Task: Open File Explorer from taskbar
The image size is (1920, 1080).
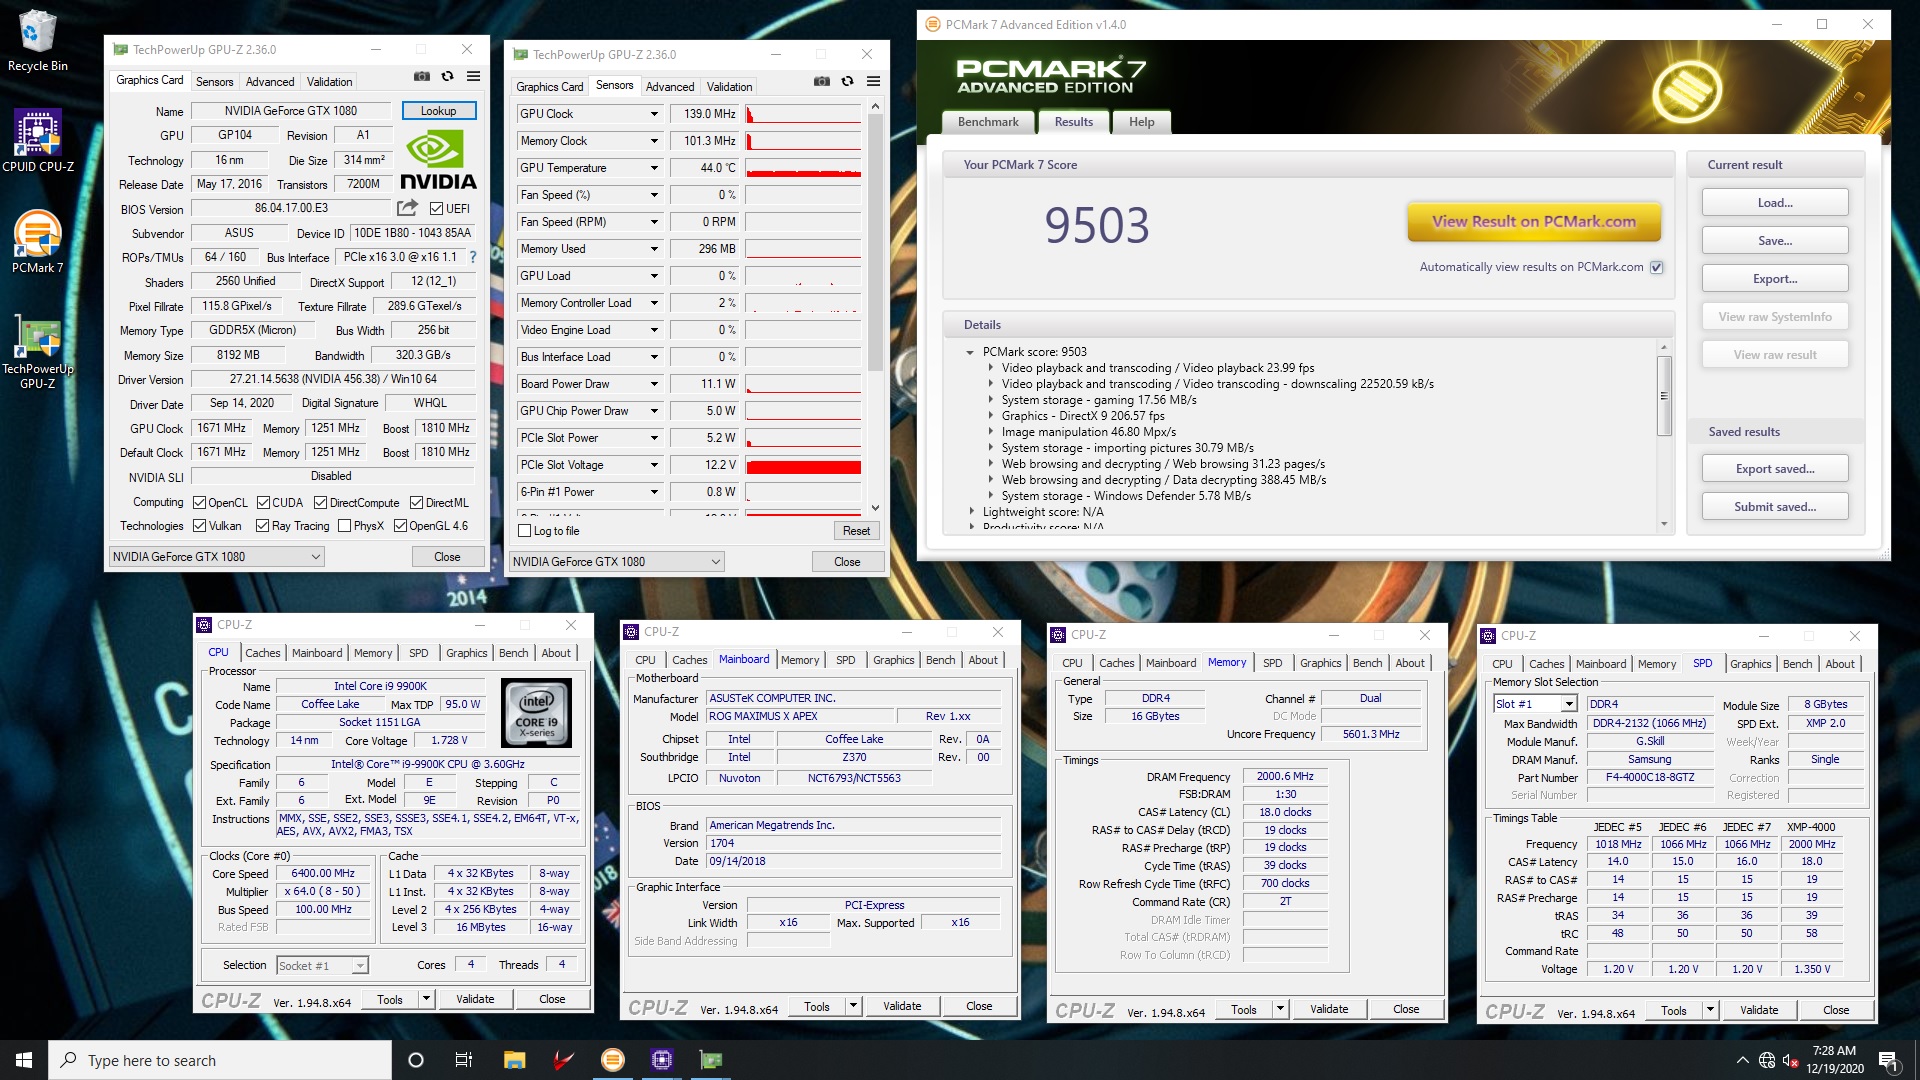Action: [514, 1060]
